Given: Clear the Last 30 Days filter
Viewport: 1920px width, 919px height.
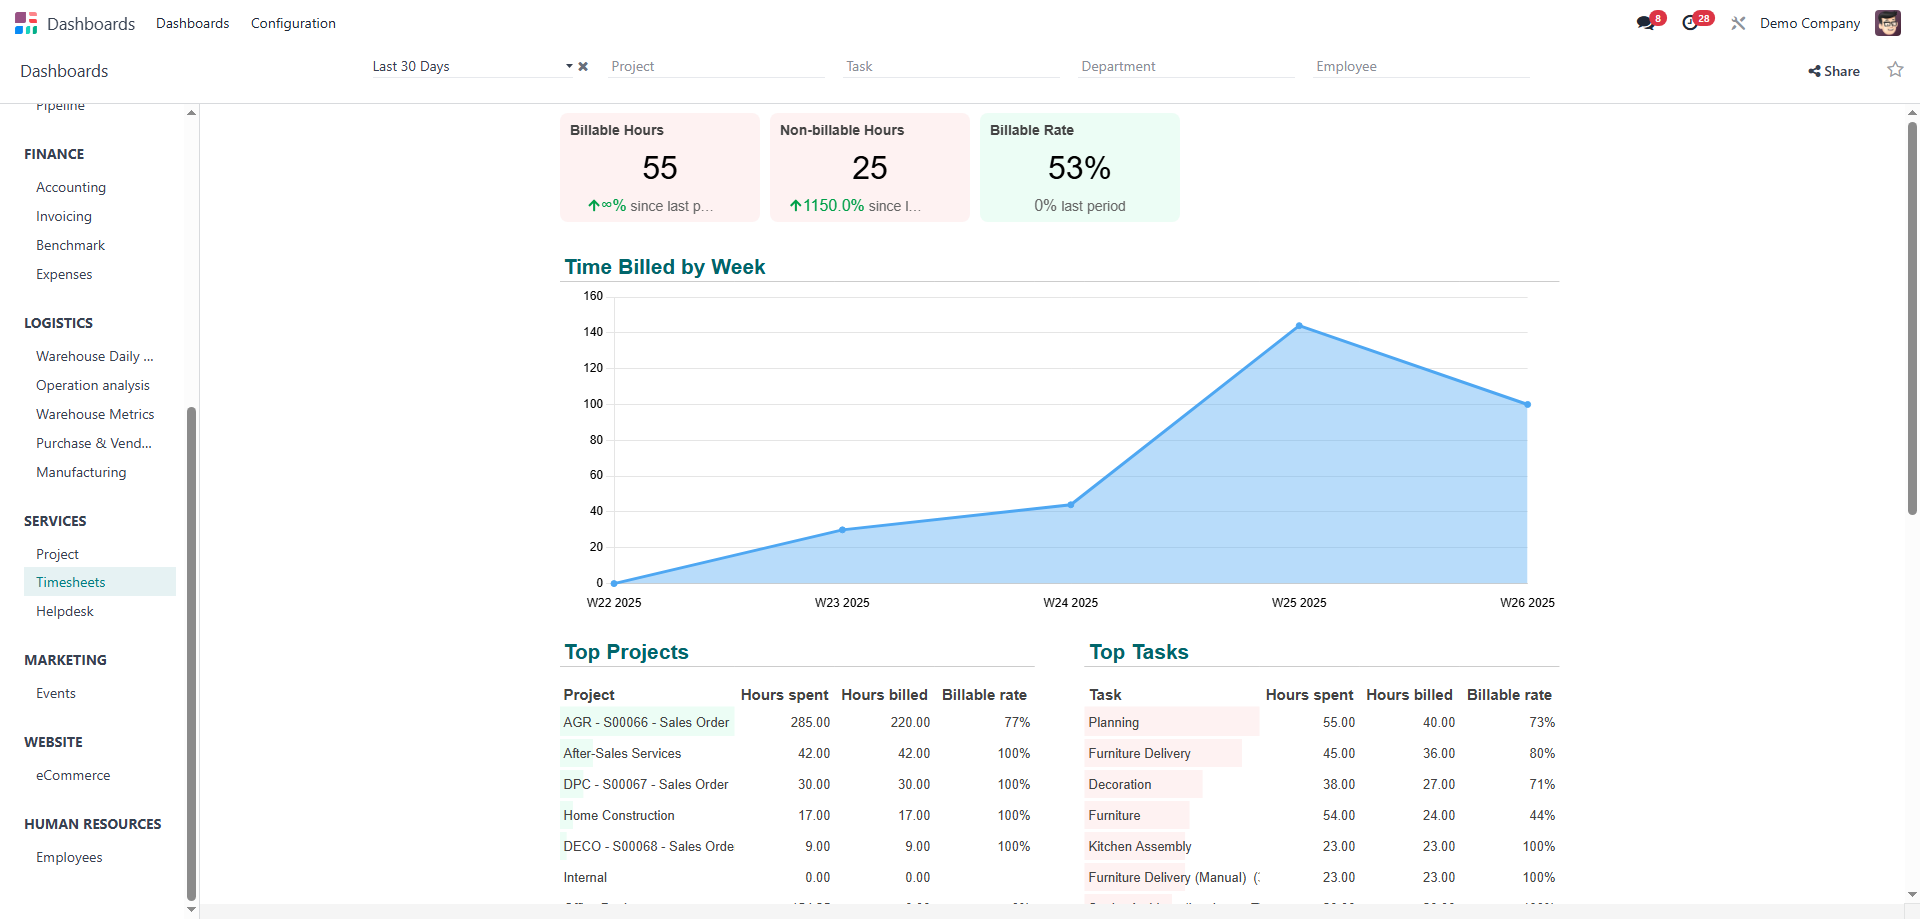Looking at the screenshot, I should (583, 67).
